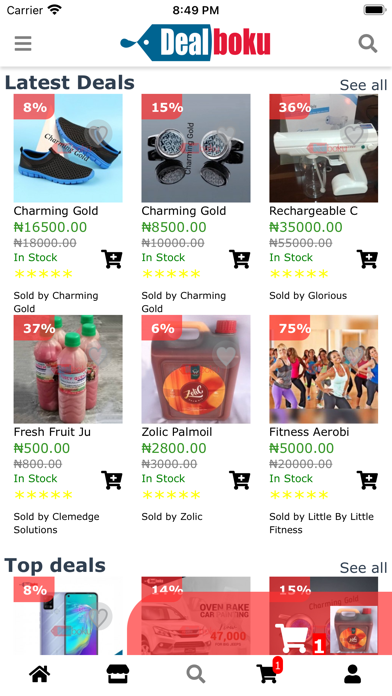Go to Home tab in bottom bar
This screenshot has width=392, height=696.
pyautogui.click(x=40, y=674)
